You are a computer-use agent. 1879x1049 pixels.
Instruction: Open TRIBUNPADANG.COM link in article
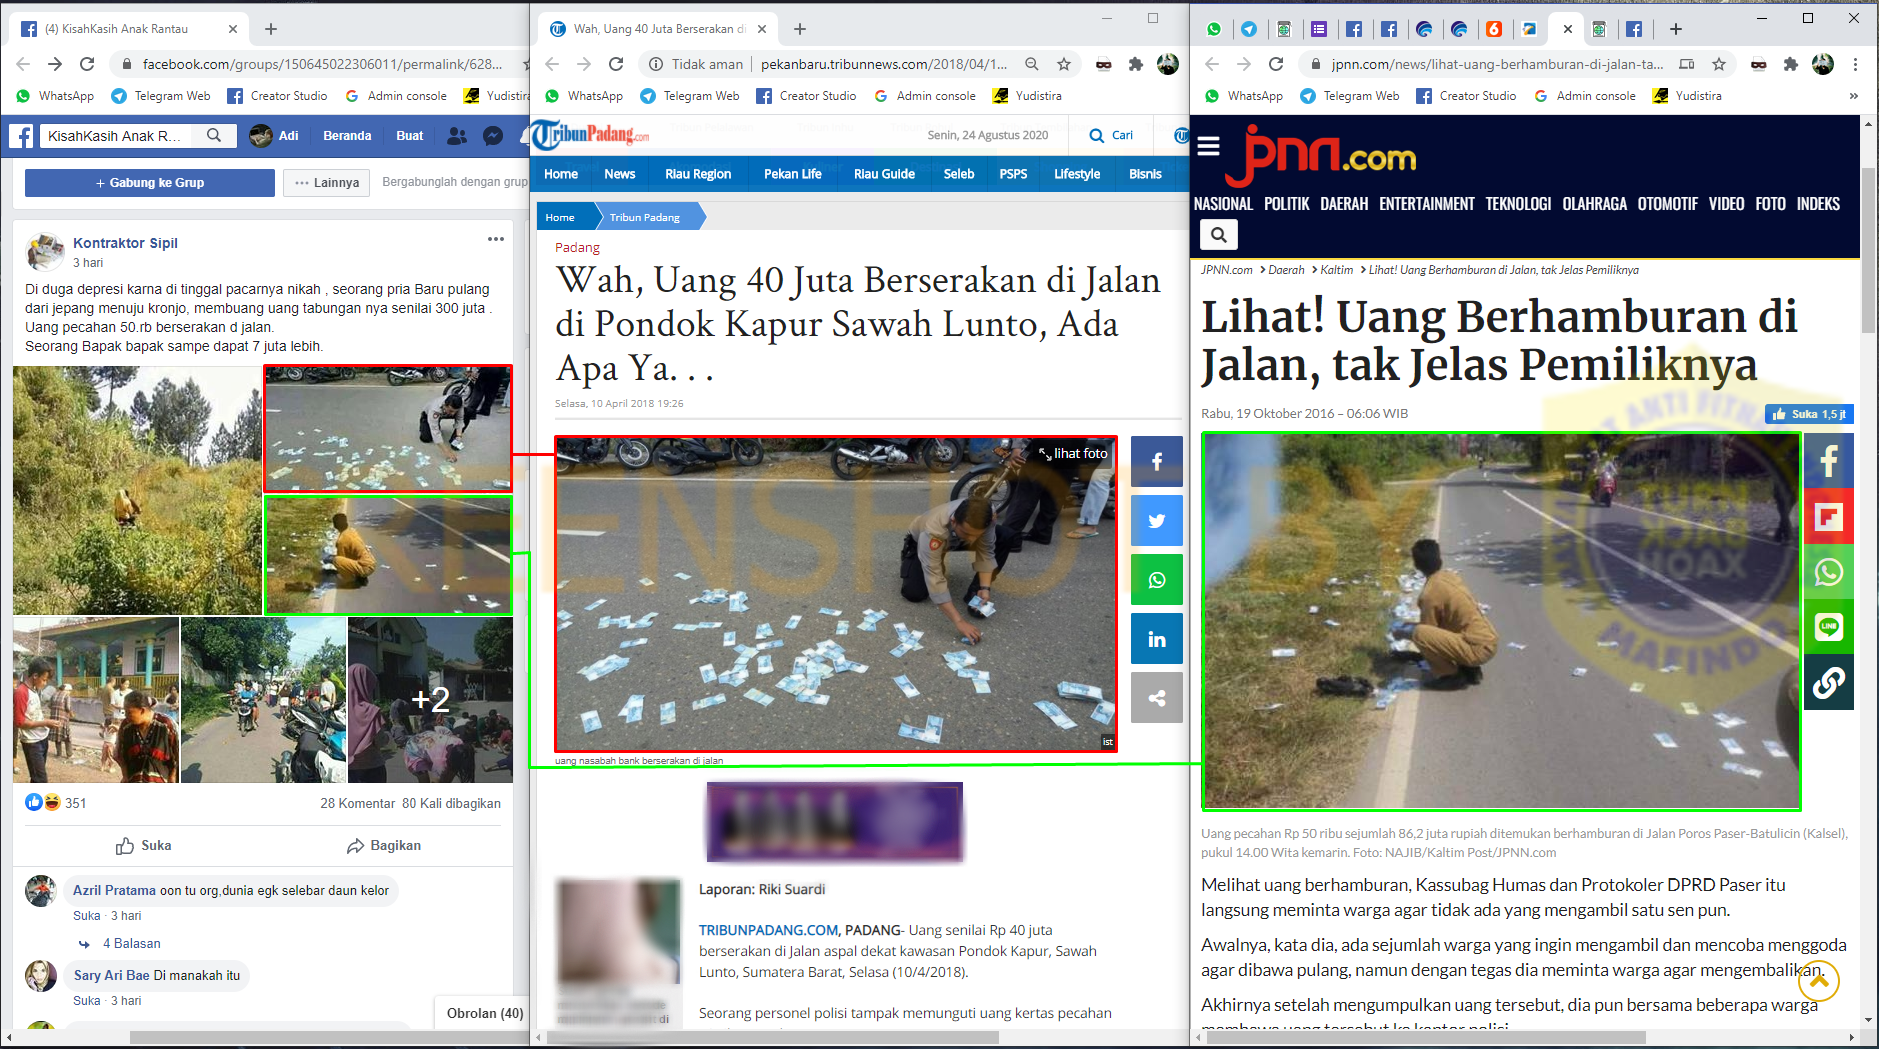point(768,930)
